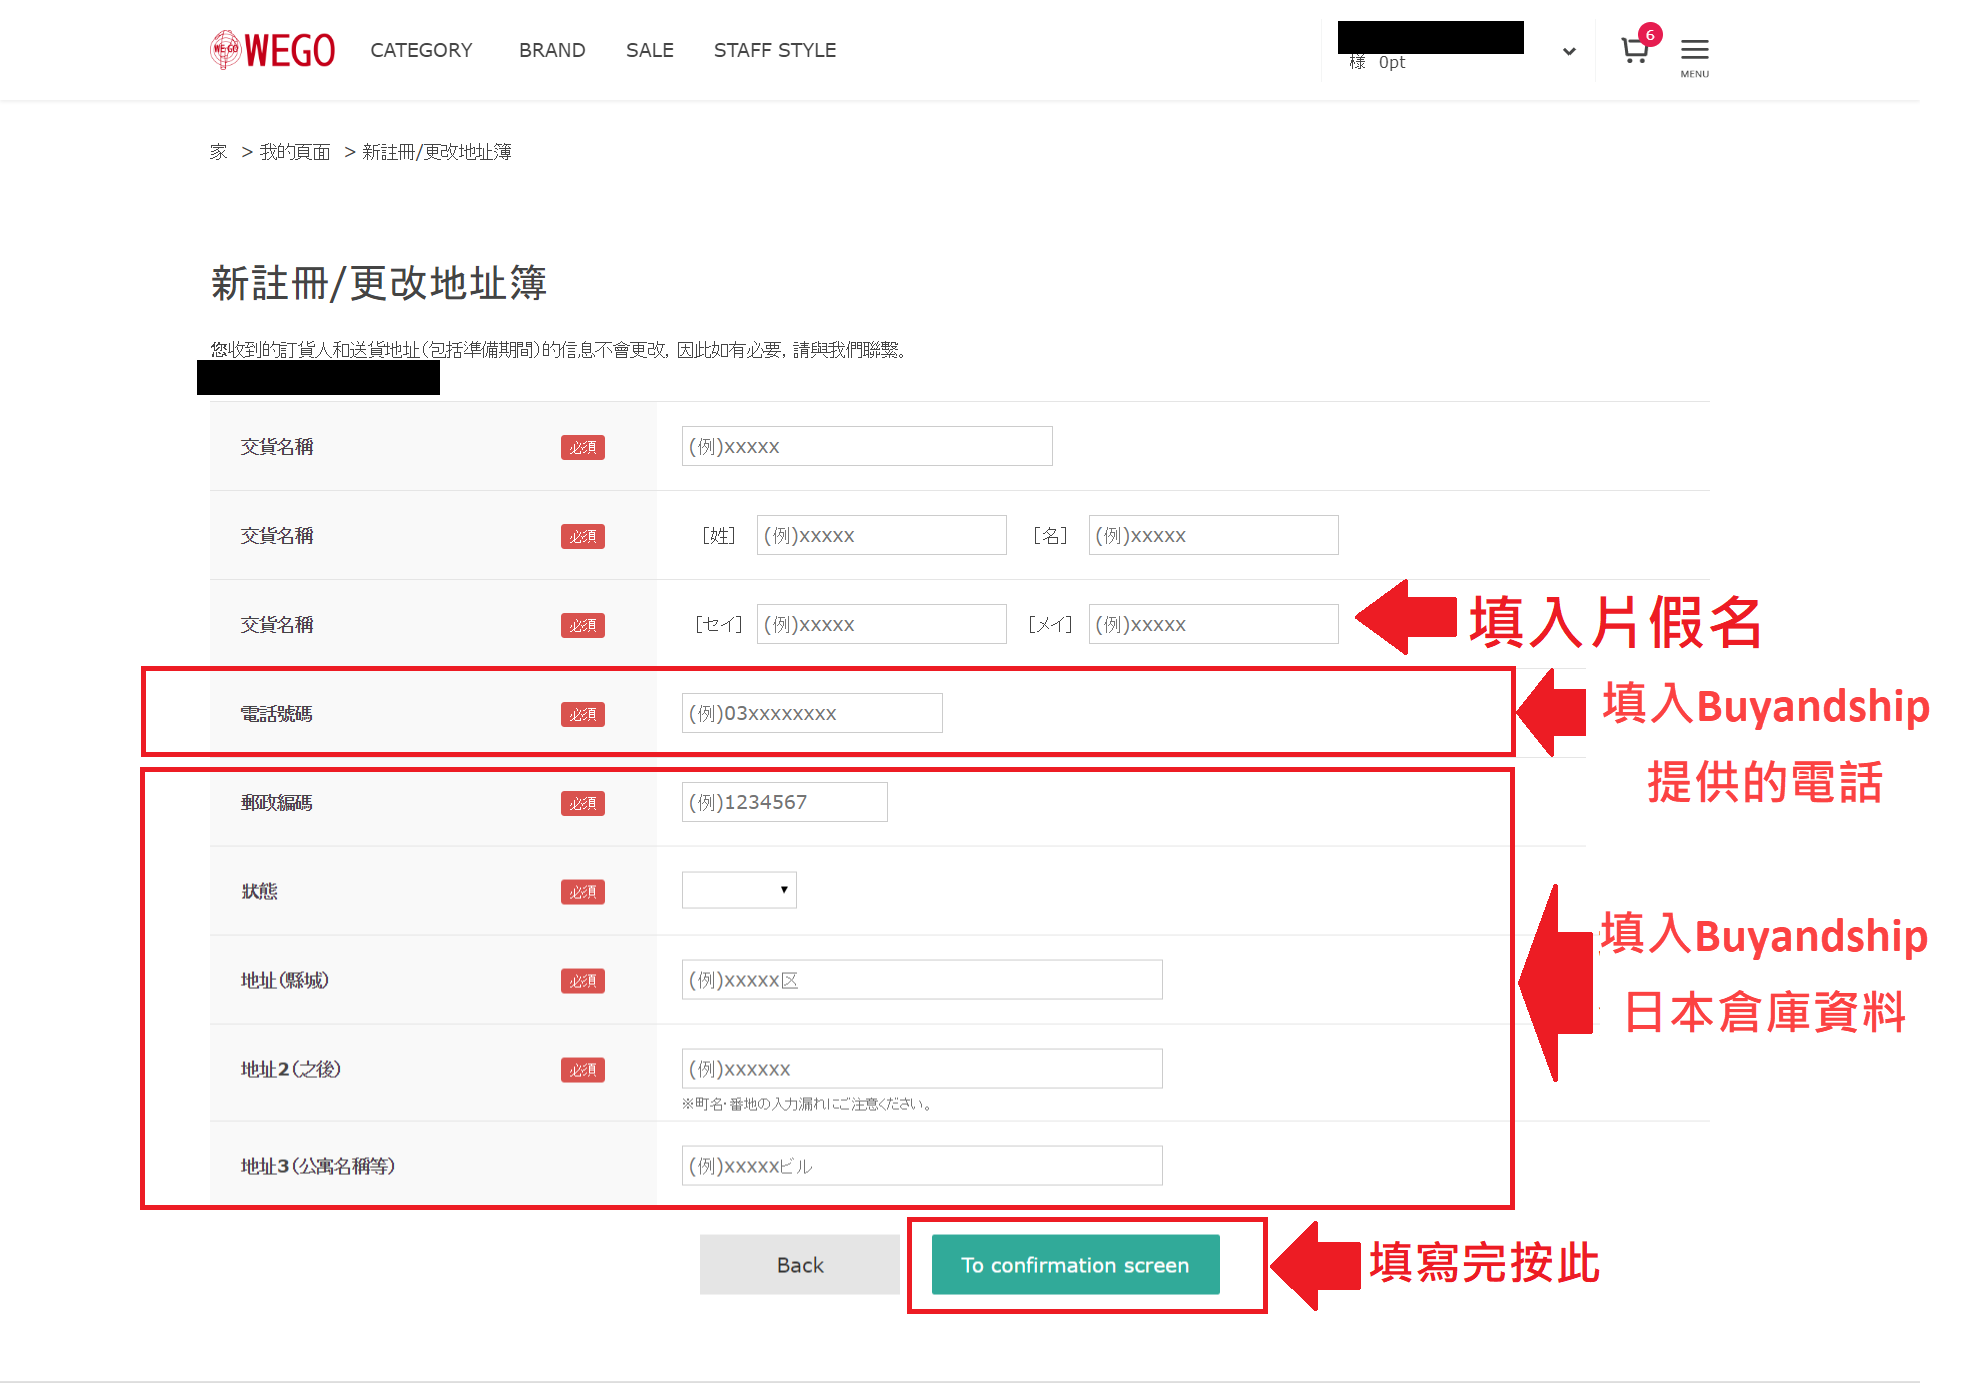This screenshot has width=1966, height=1384.
Task: Focus the 電話號碼 phone input
Action: pos(812,713)
